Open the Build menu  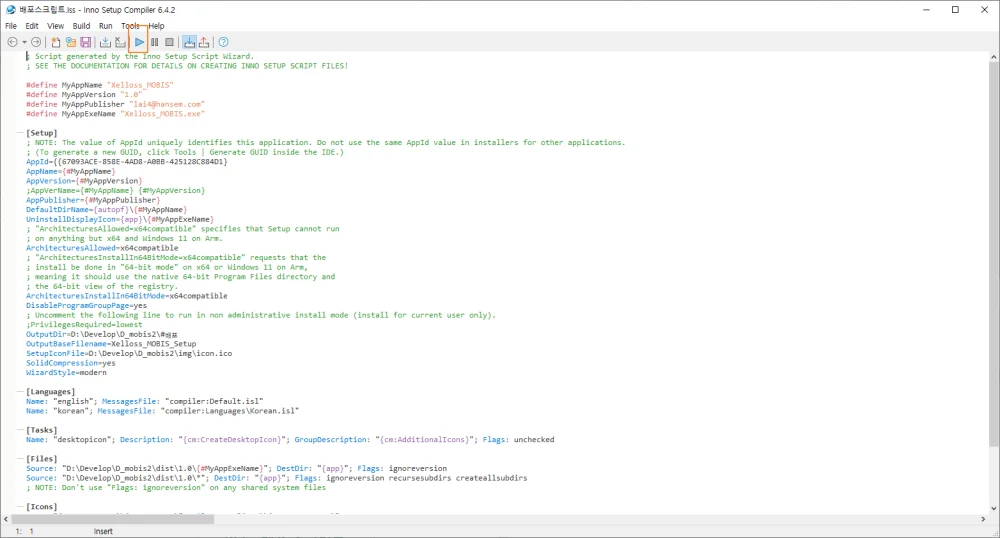[81, 26]
